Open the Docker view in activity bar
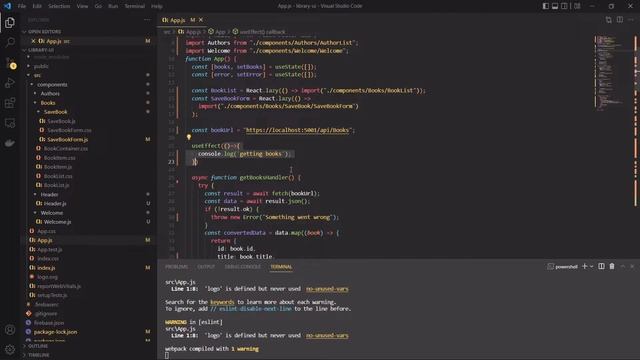This screenshot has width=640, height=360. [10, 142]
